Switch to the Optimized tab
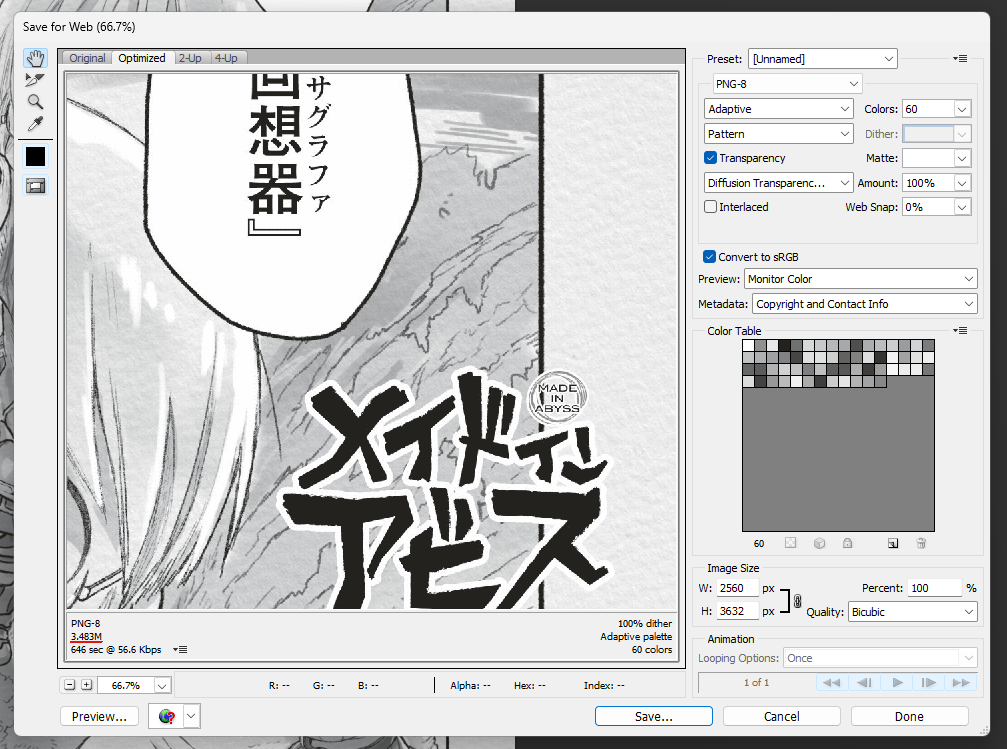This screenshot has width=1007, height=749. coord(142,58)
